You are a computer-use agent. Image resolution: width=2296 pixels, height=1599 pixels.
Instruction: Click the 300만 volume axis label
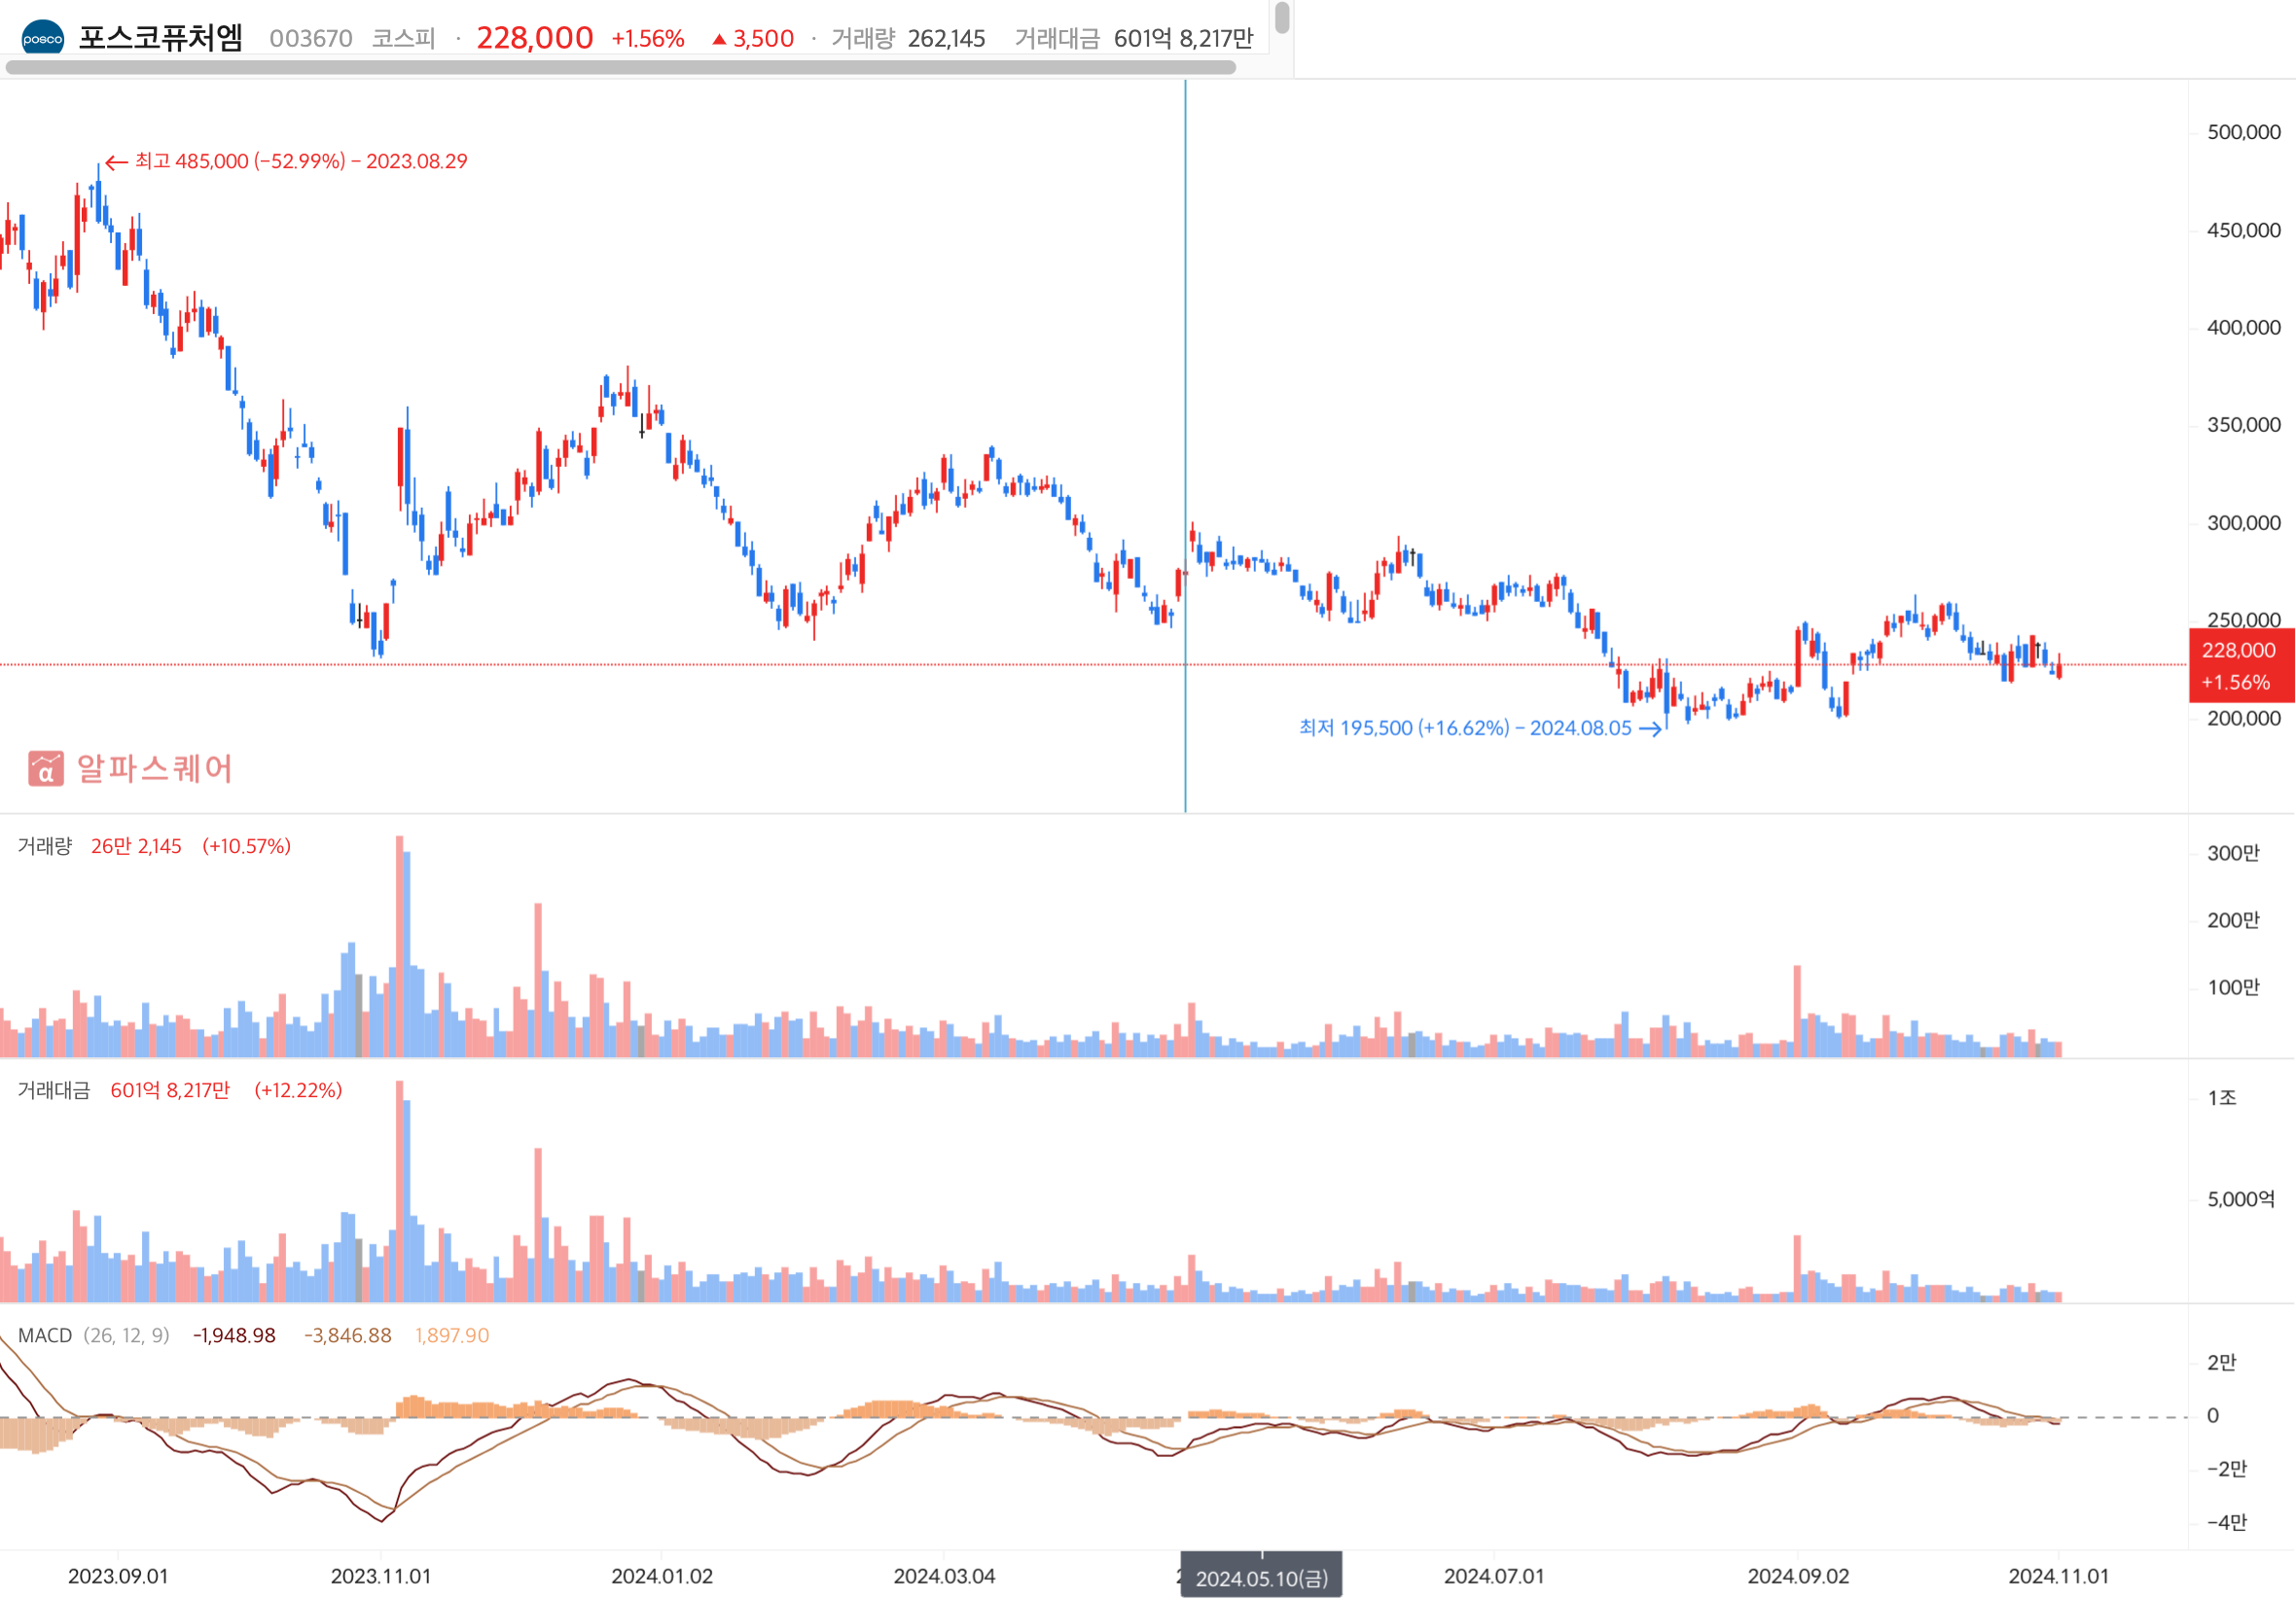pyautogui.click(x=2233, y=853)
